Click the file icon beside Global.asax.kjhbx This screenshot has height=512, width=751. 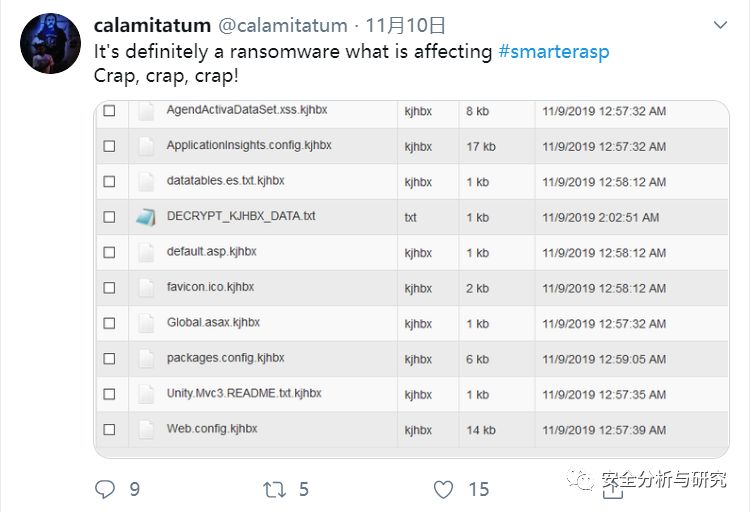tap(146, 324)
